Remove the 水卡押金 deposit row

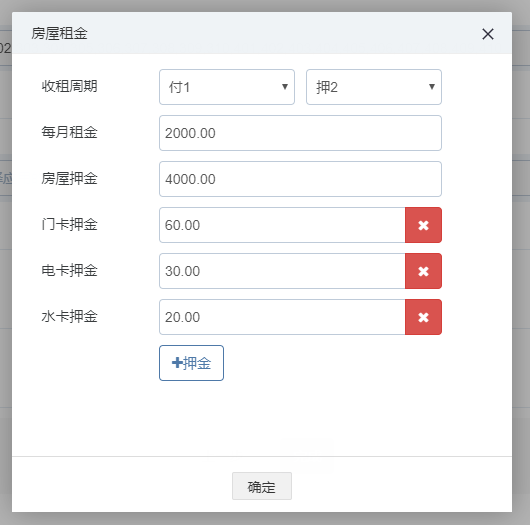click(423, 317)
